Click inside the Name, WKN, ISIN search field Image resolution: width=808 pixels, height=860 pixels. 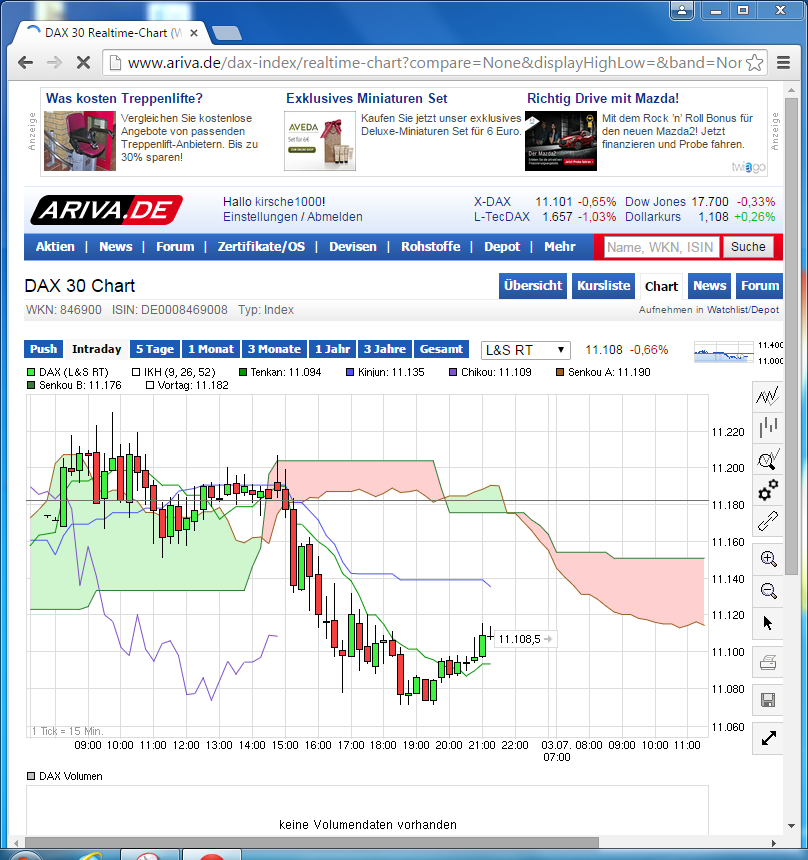(x=657, y=246)
